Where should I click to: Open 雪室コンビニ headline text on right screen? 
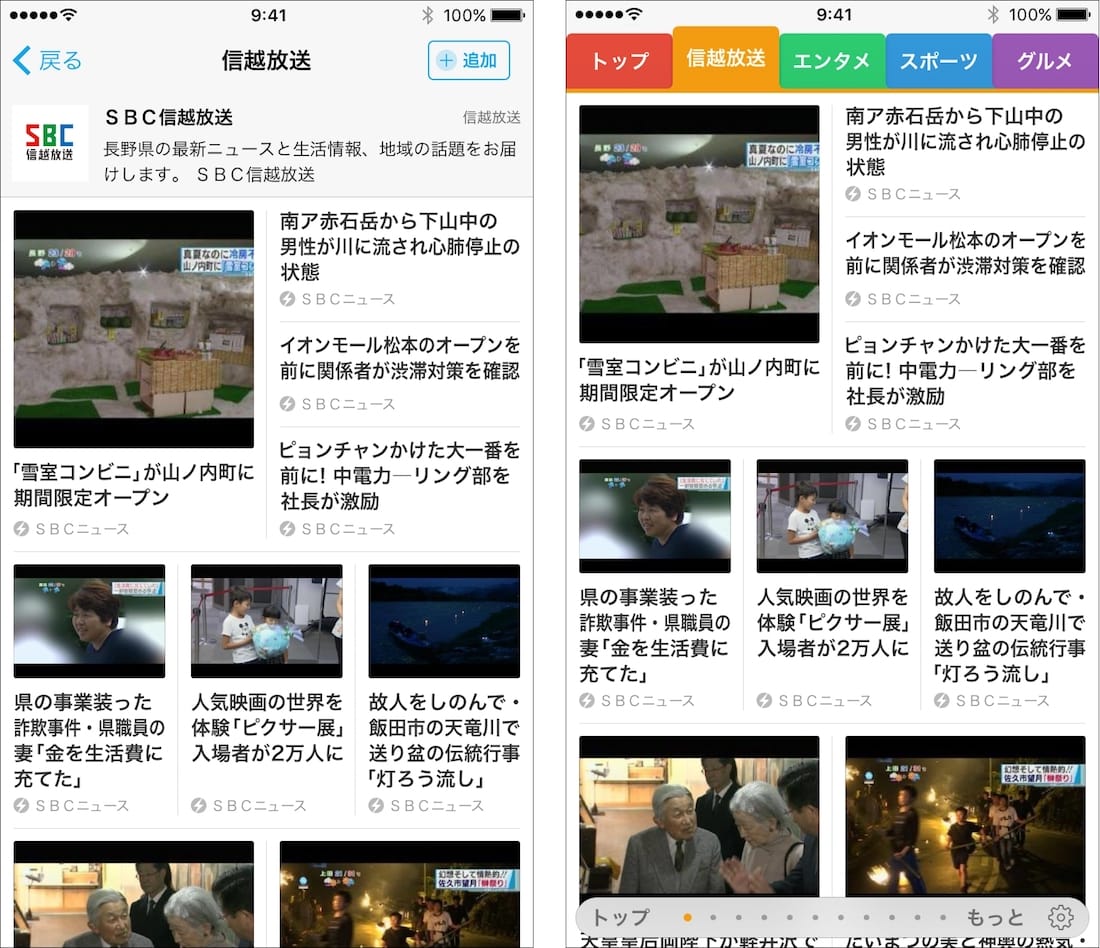click(699, 380)
